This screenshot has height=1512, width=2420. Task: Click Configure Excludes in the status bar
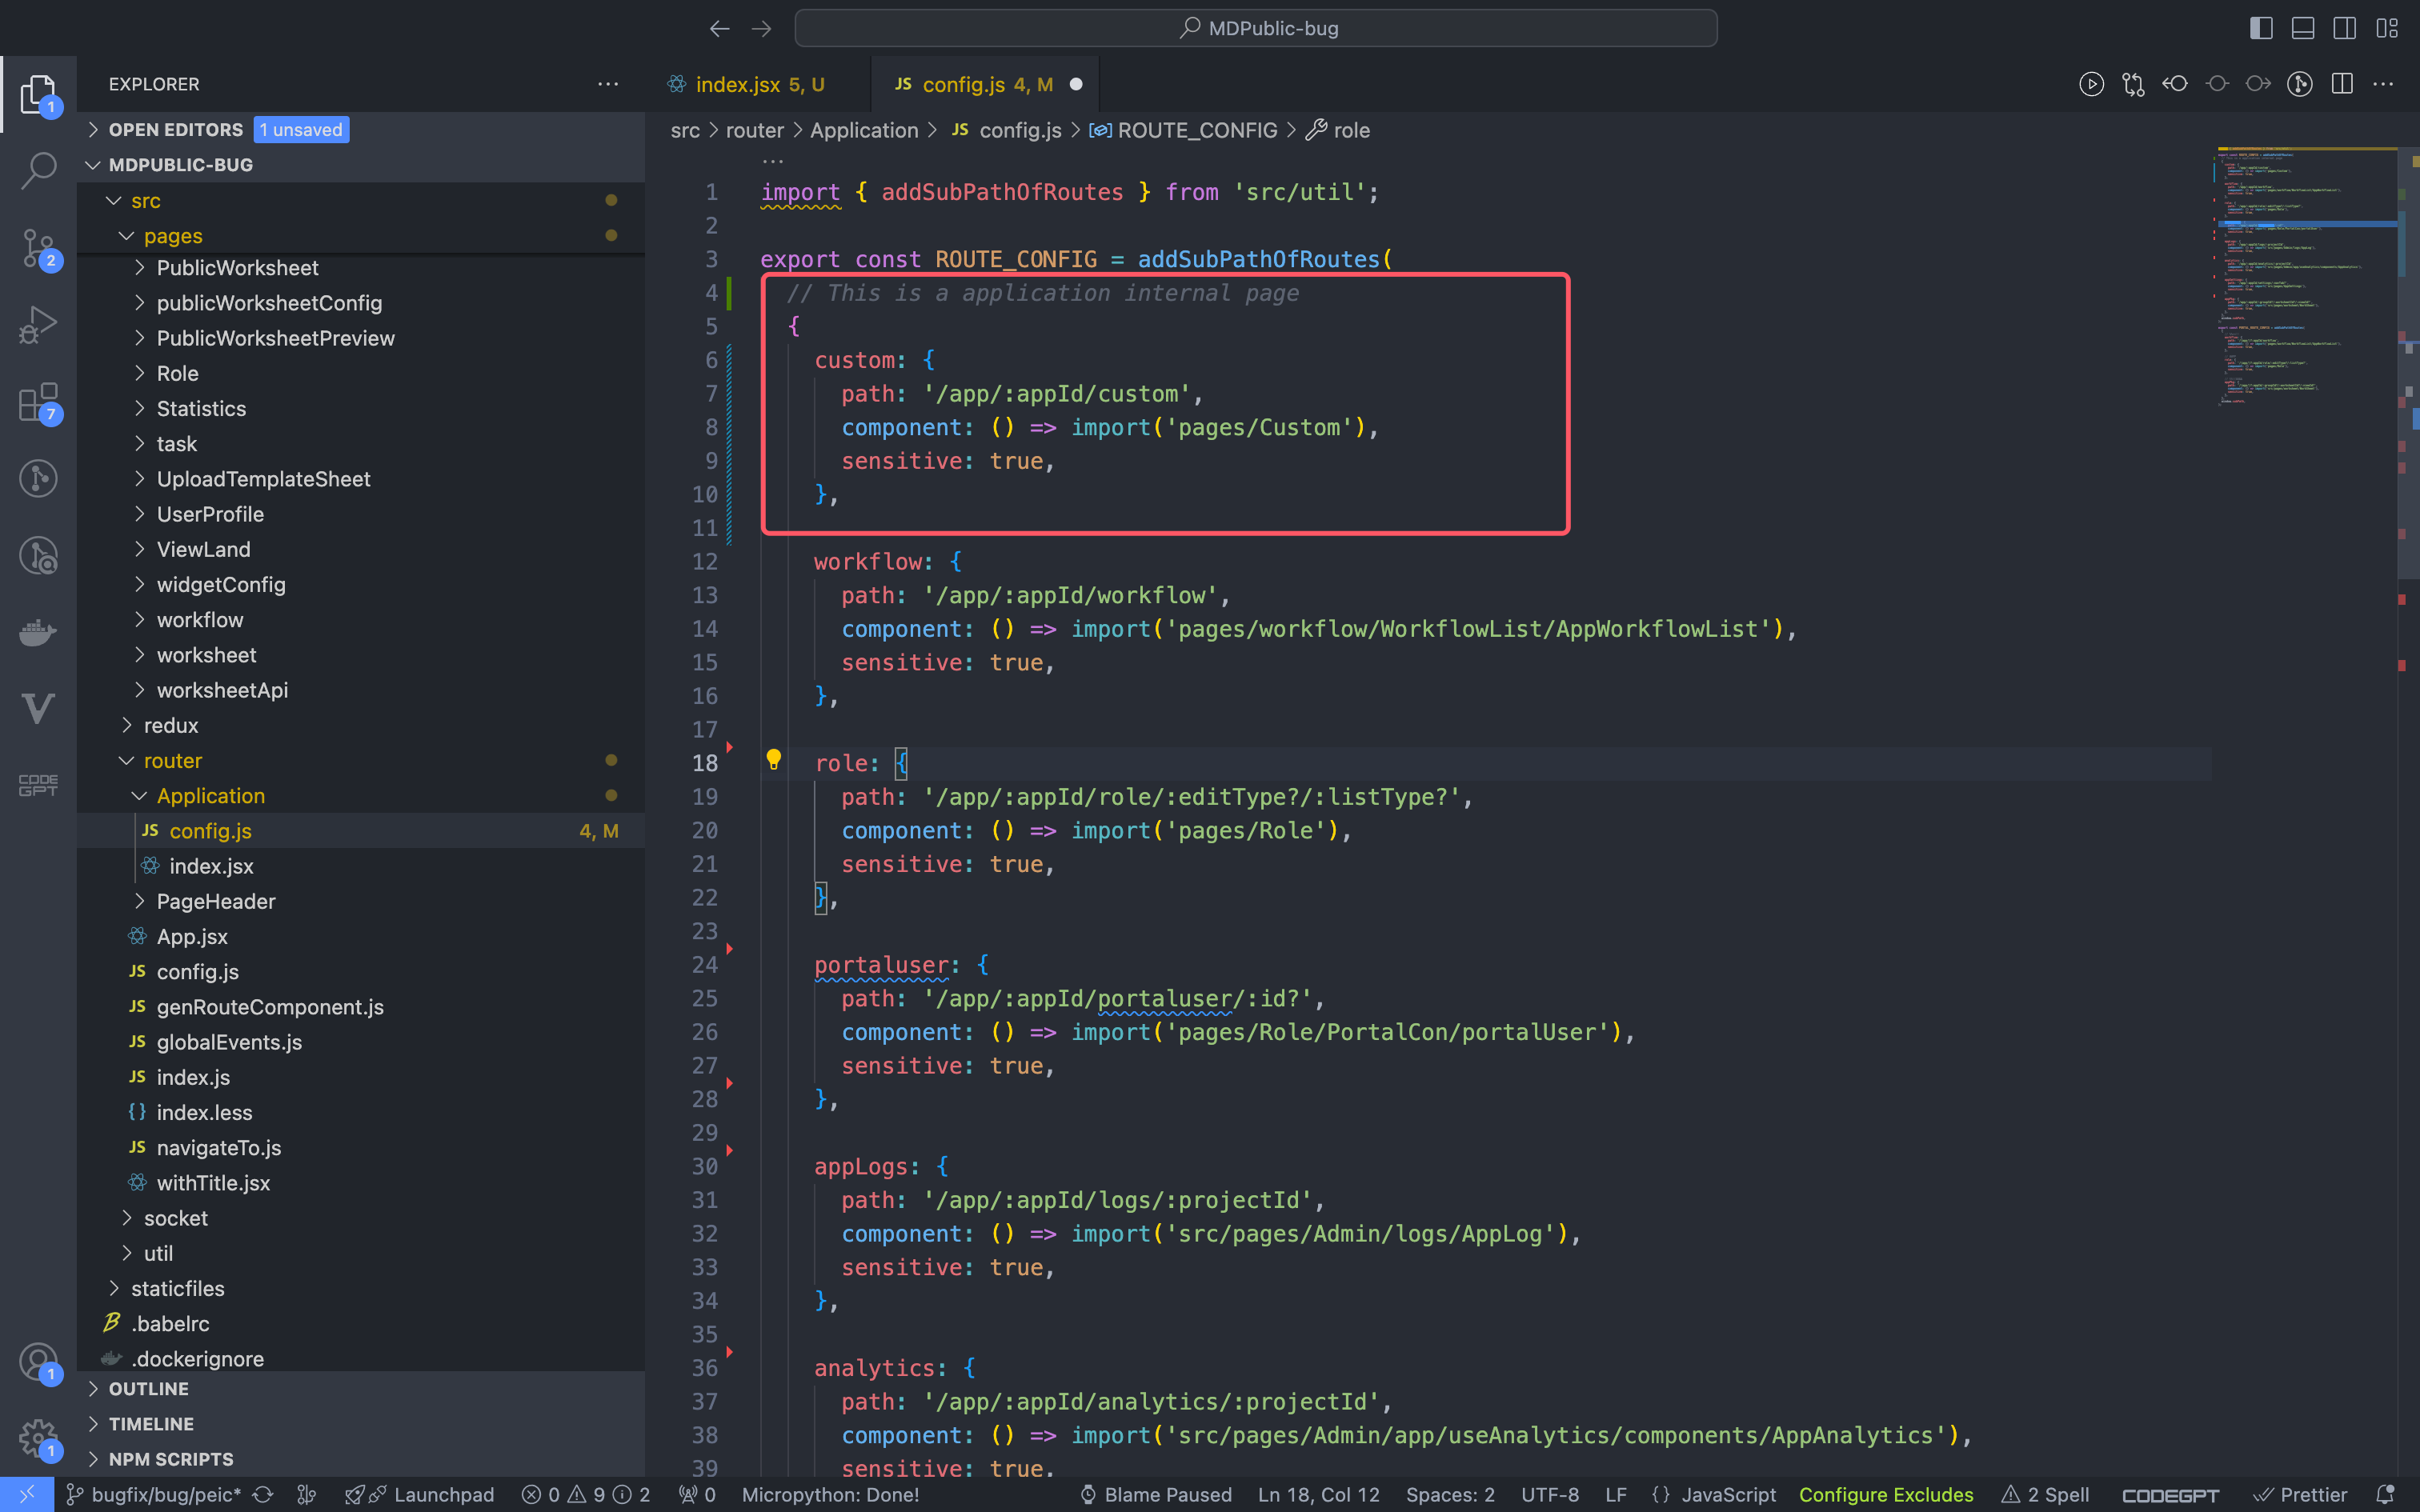pyautogui.click(x=1885, y=1494)
